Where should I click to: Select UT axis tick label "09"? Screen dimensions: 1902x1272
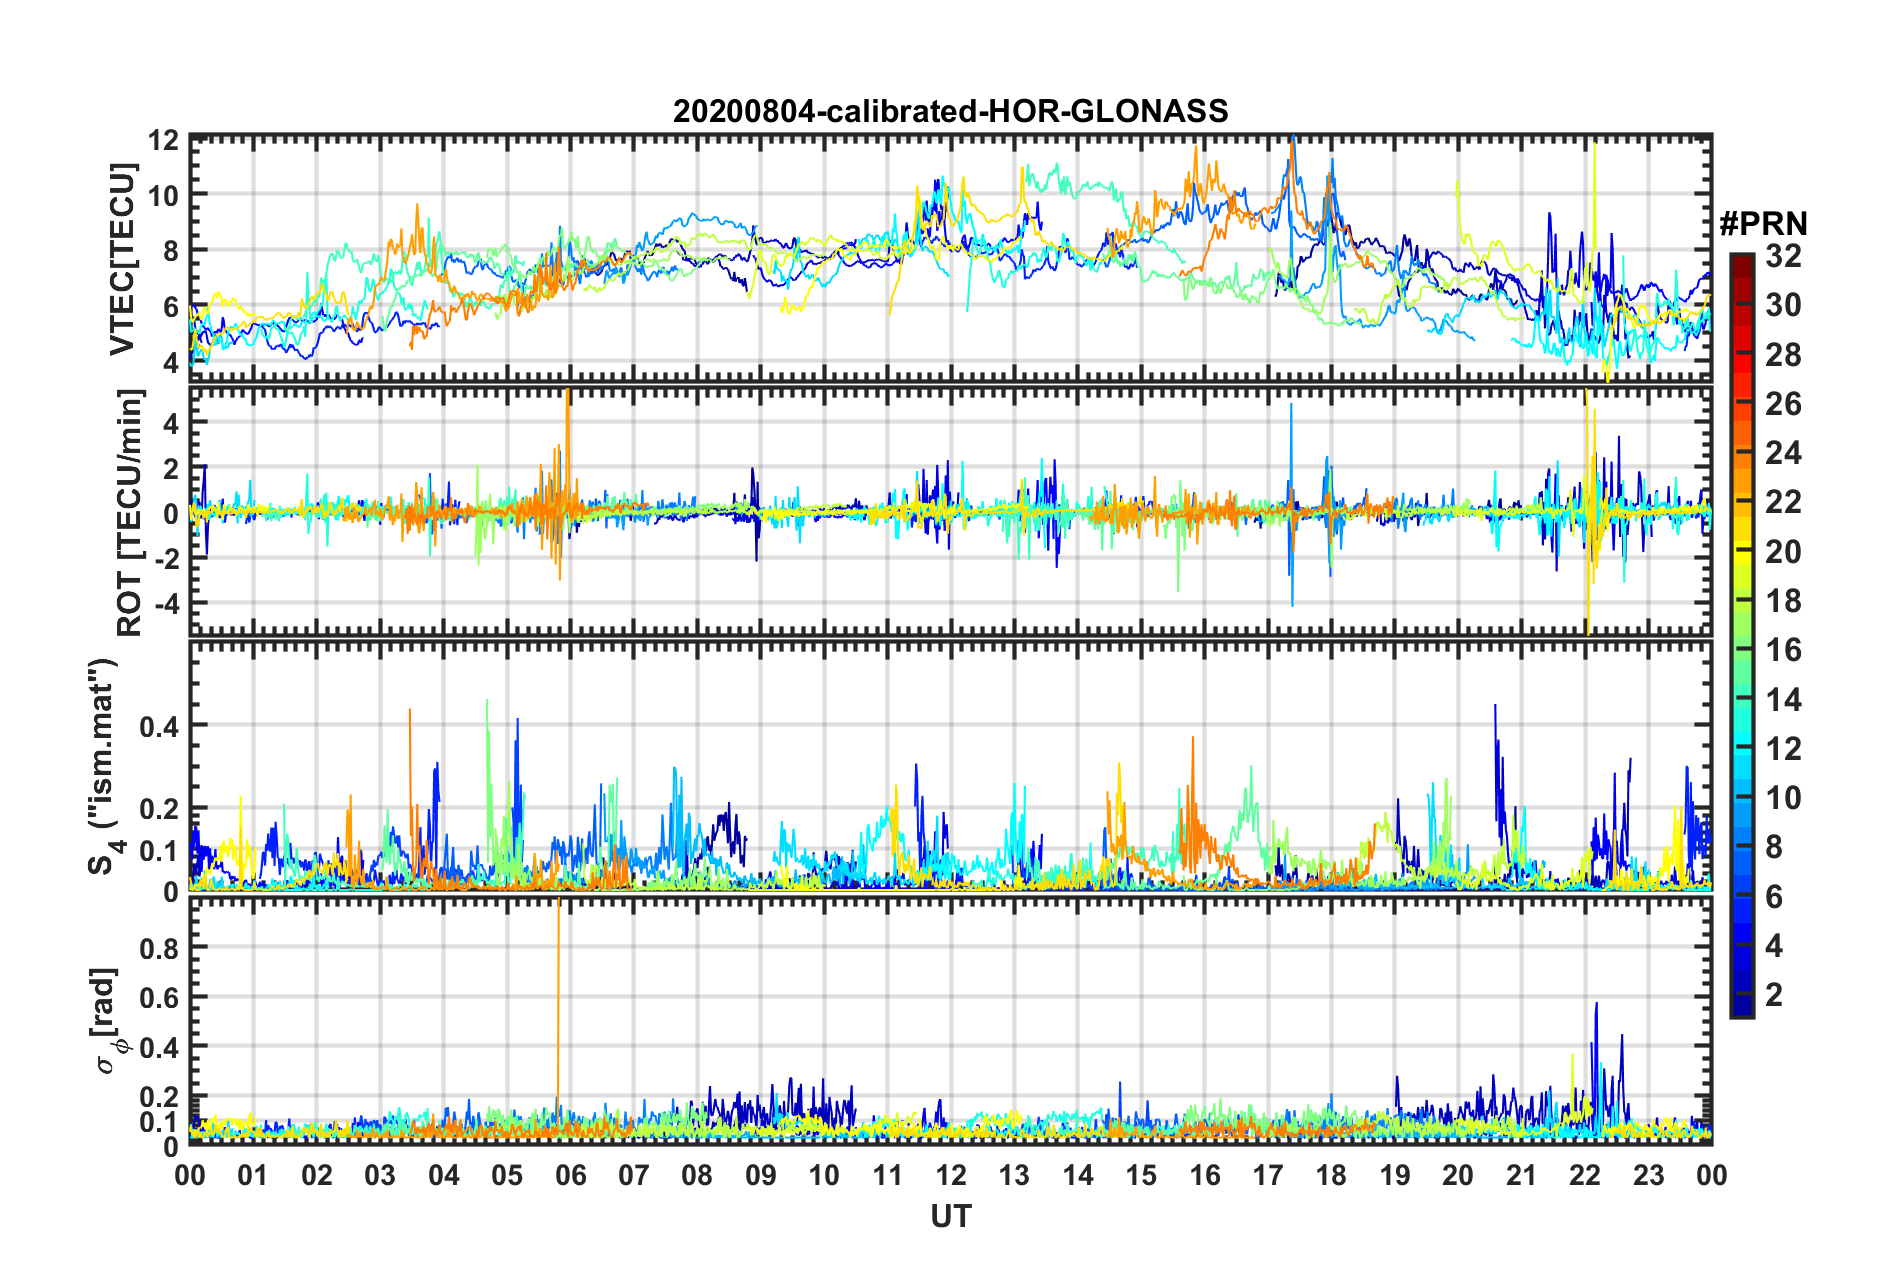pyautogui.click(x=761, y=1175)
